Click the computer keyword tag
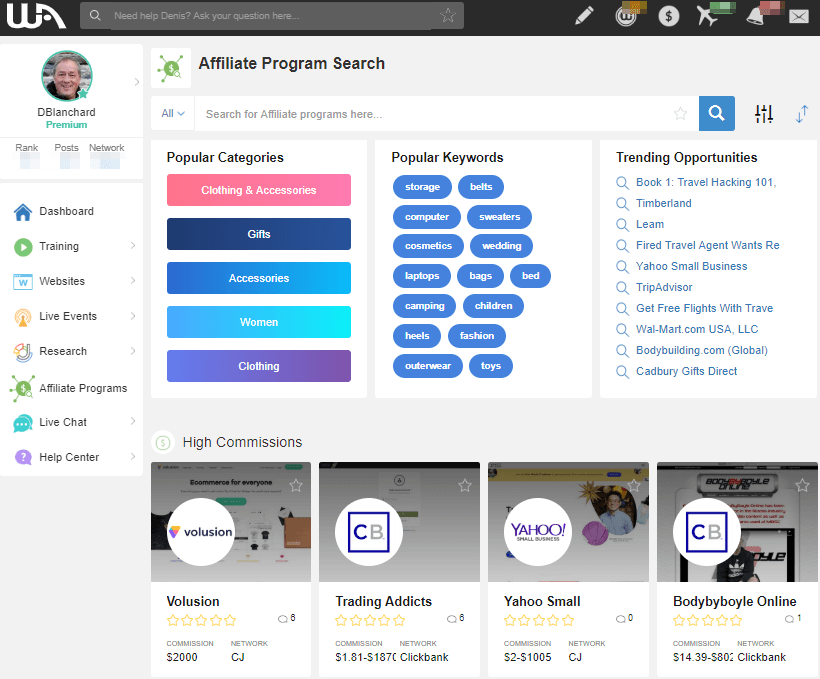 point(427,217)
